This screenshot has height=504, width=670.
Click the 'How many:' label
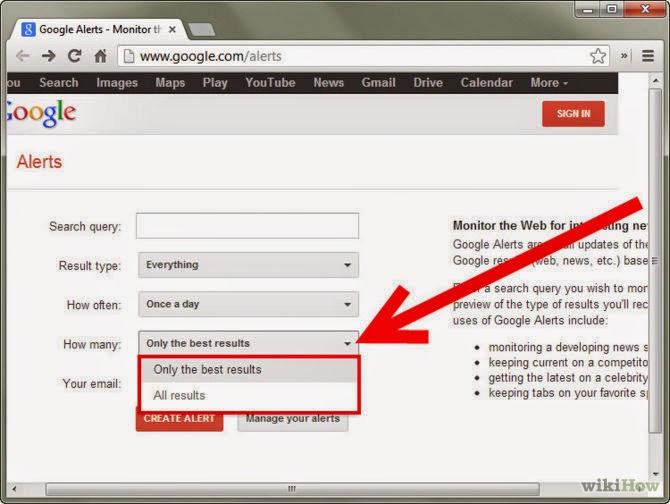click(92, 344)
